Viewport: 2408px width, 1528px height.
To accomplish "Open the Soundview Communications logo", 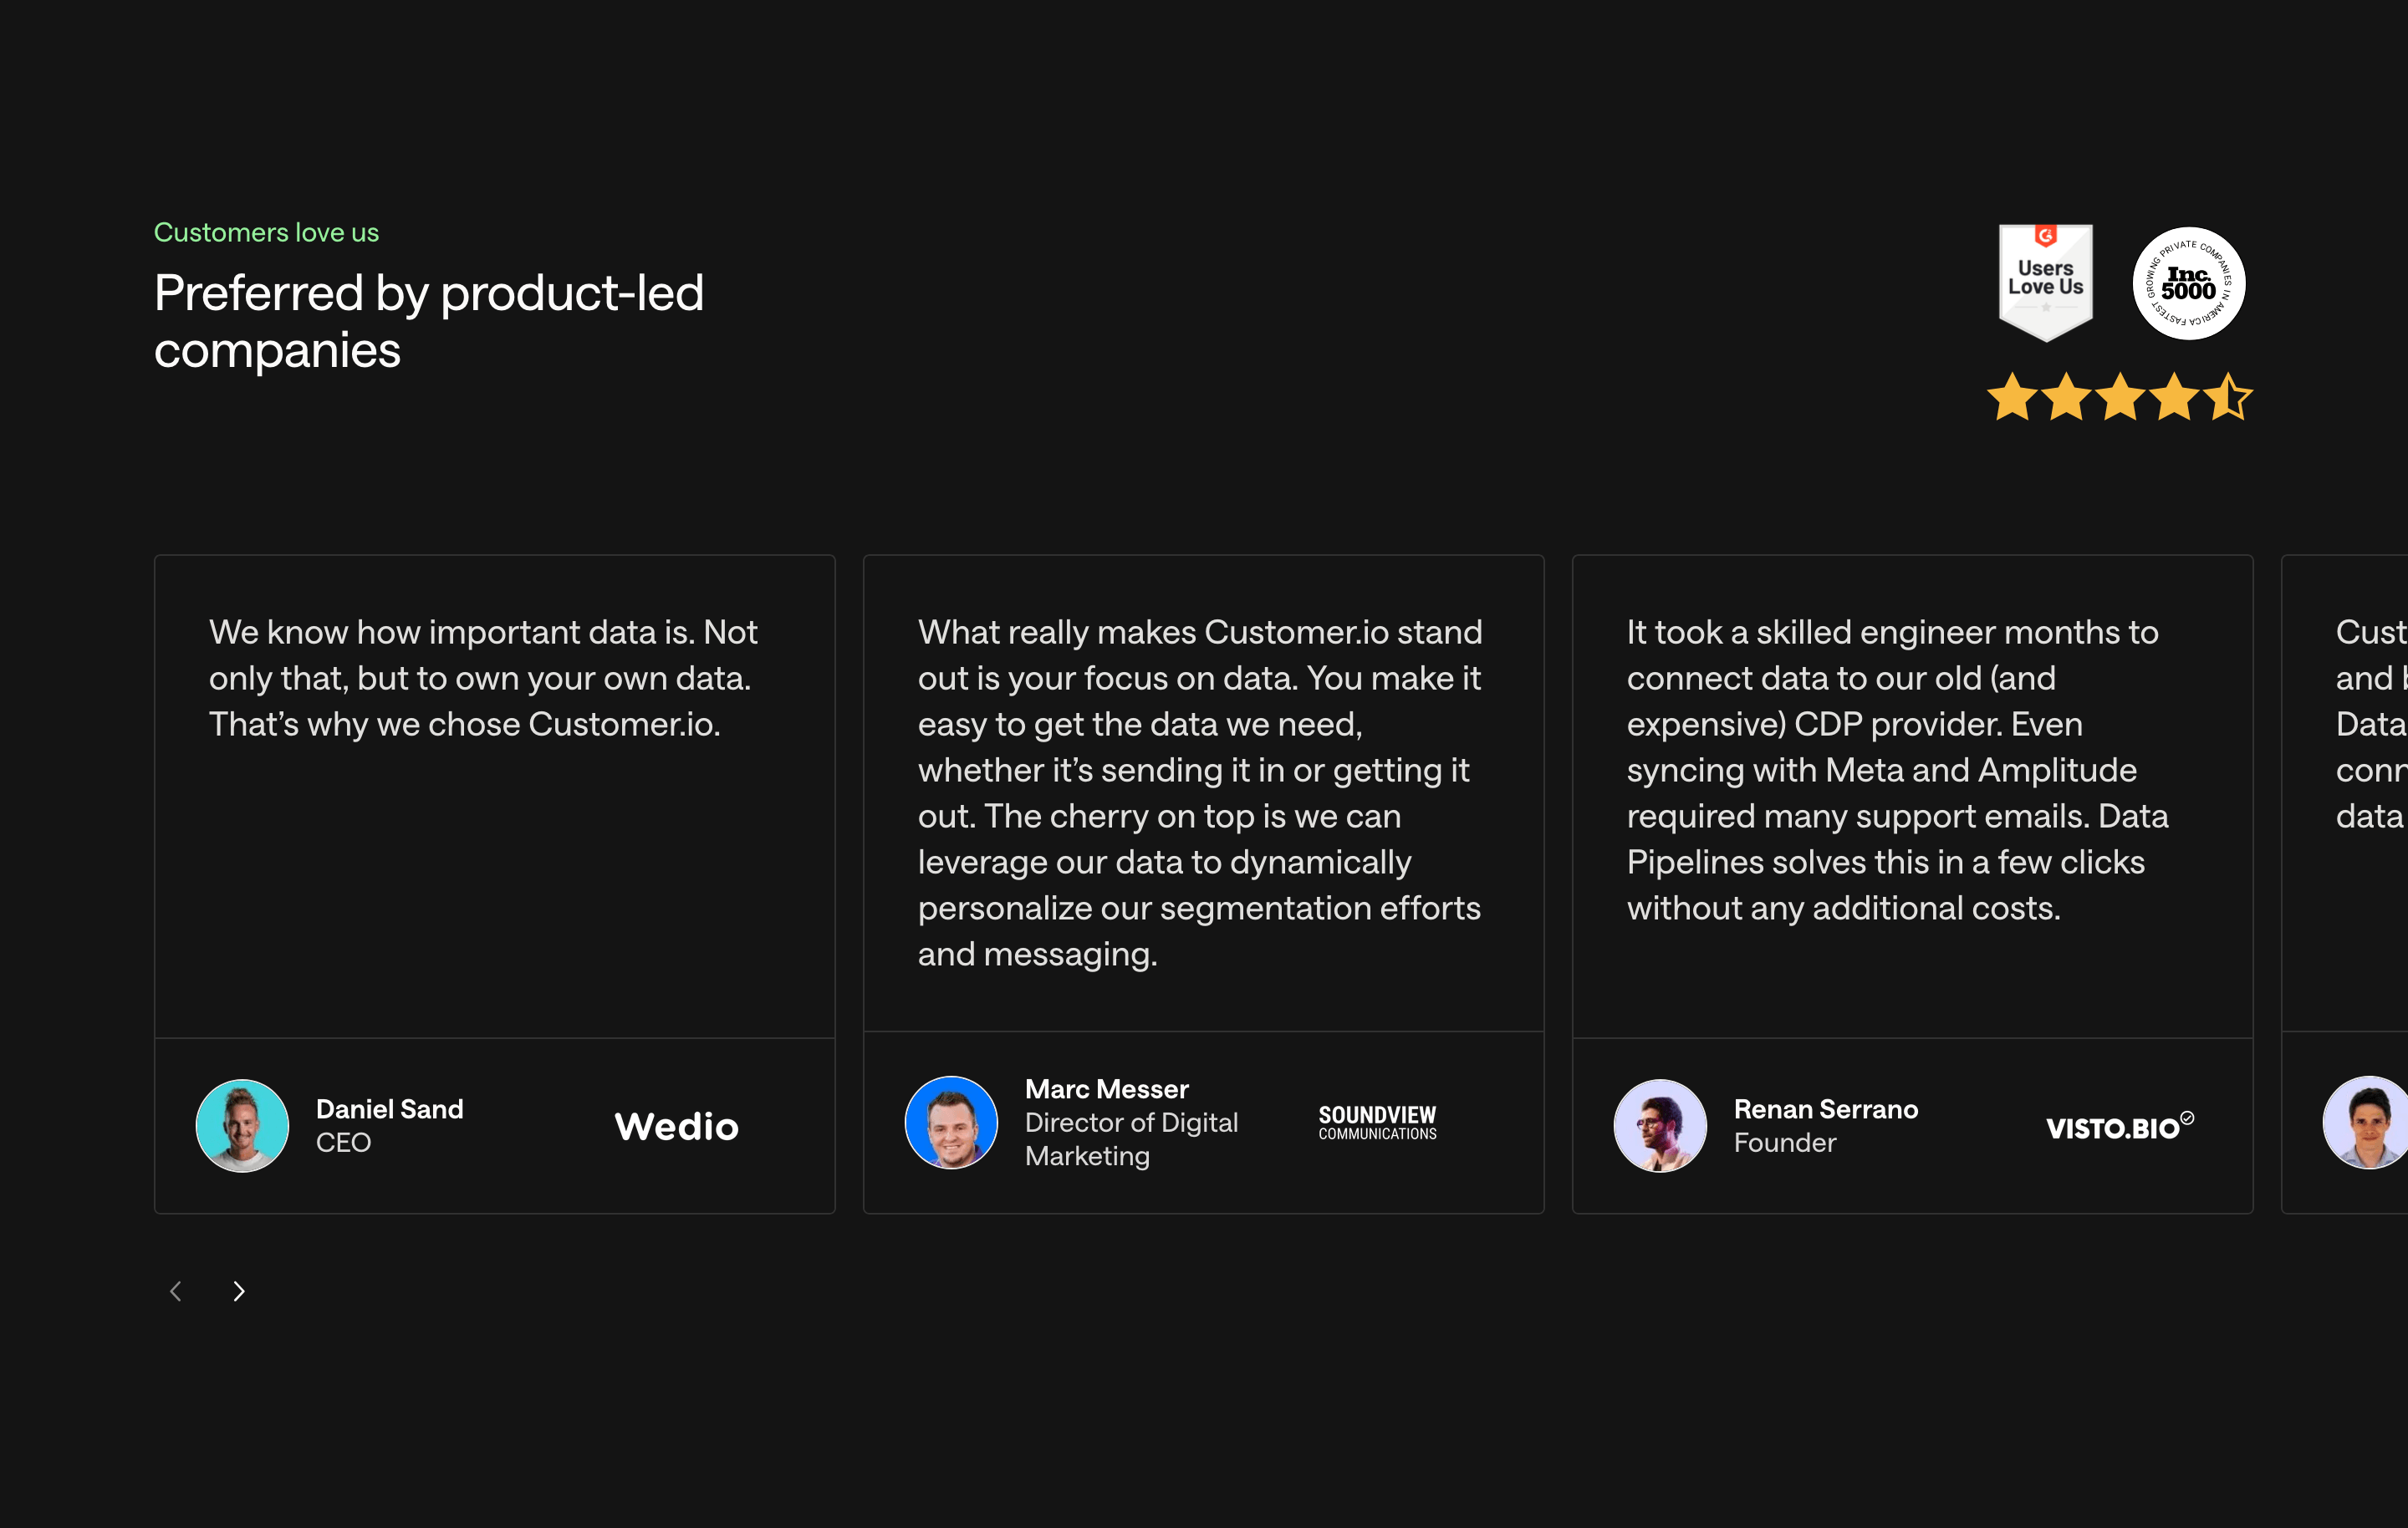I will pos(1377,1123).
